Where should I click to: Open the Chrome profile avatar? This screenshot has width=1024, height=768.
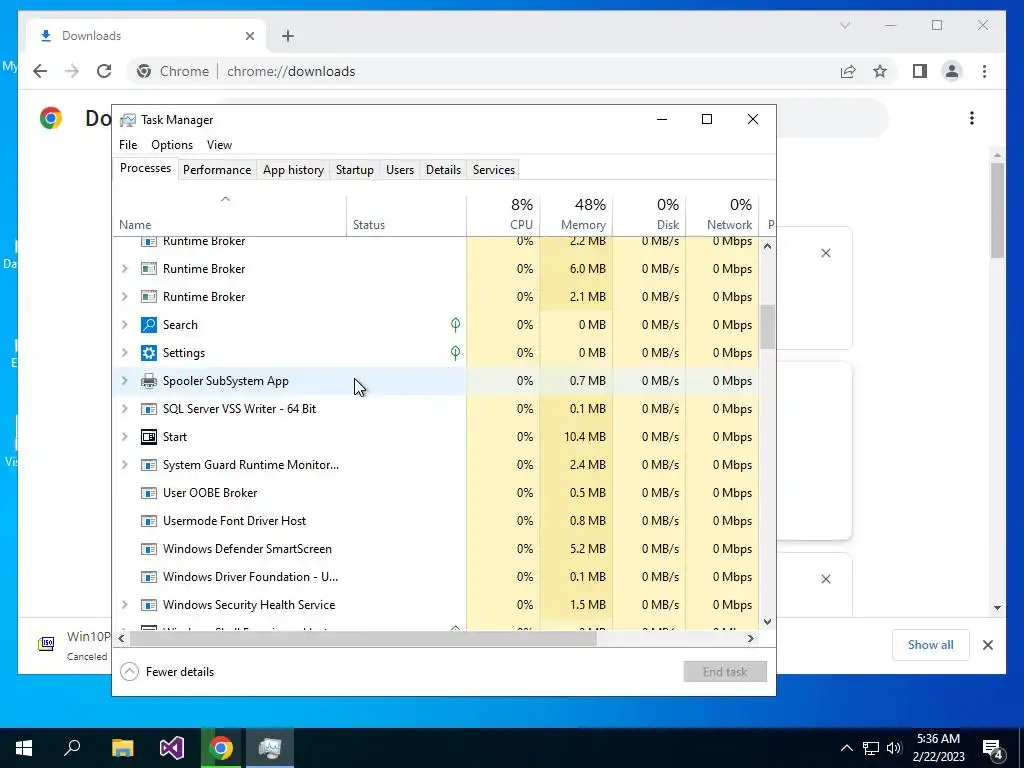pyautogui.click(x=952, y=71)
